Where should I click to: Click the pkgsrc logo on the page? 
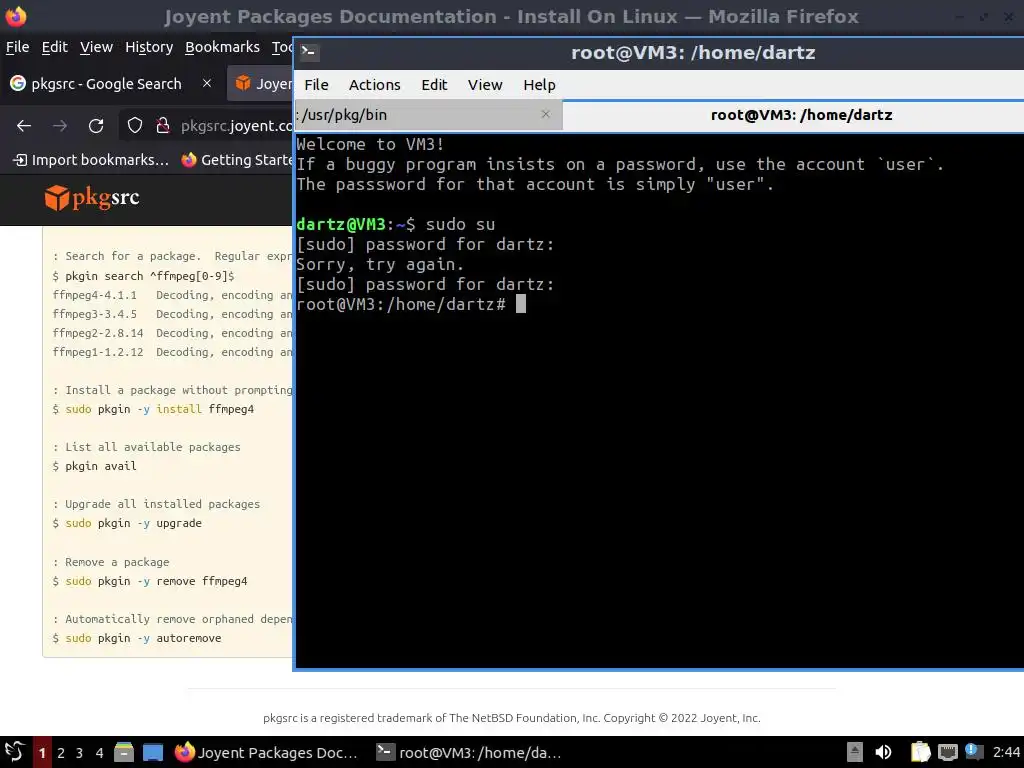tap(91, 198)
